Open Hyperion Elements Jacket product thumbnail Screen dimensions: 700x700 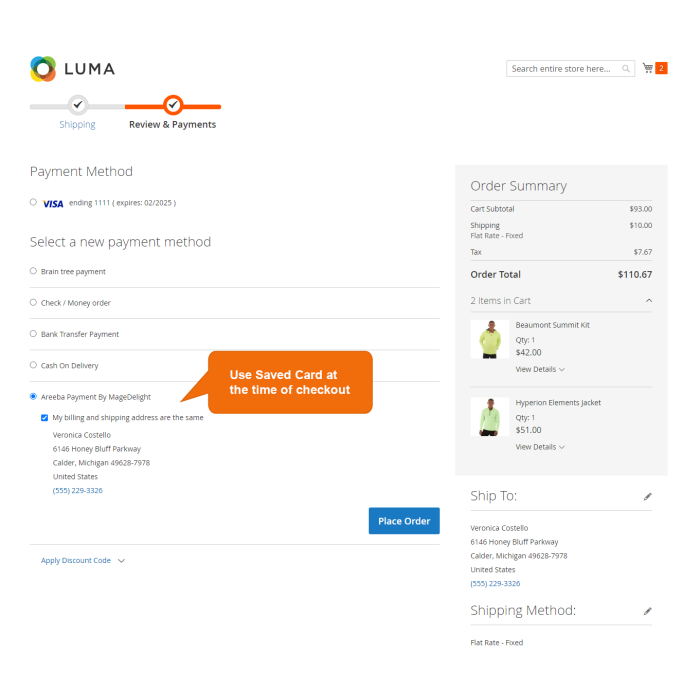coord(490,417)
